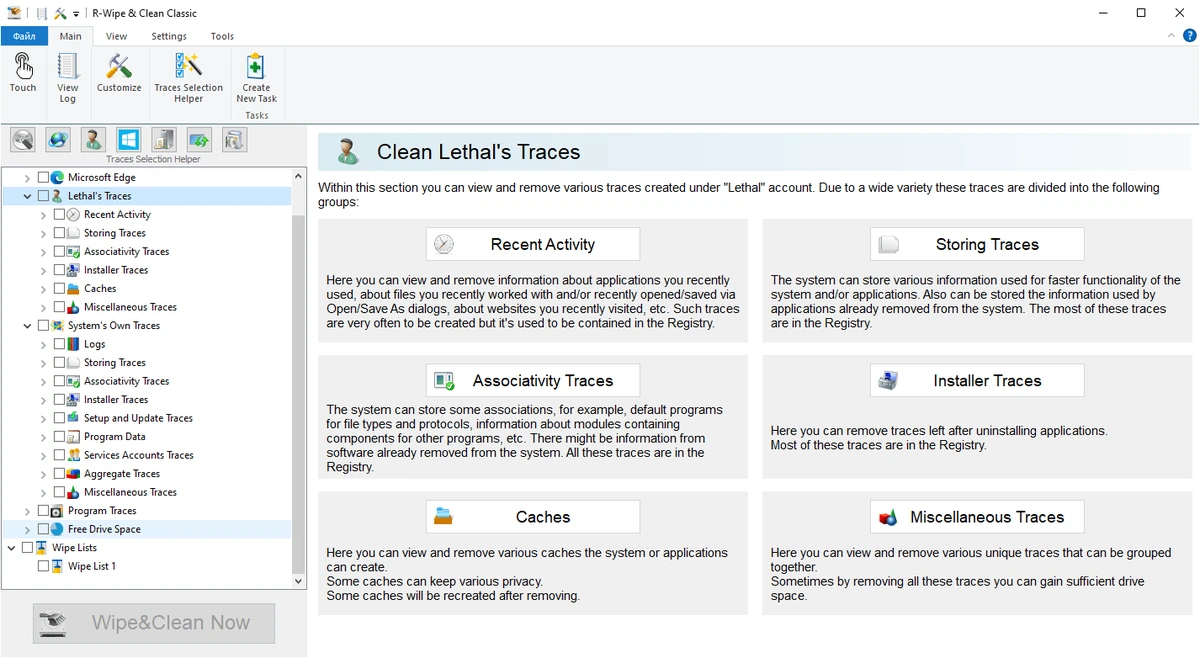1200x658 pixels.
Task: Switch to the Main ribbon tab
Action: 70,36
